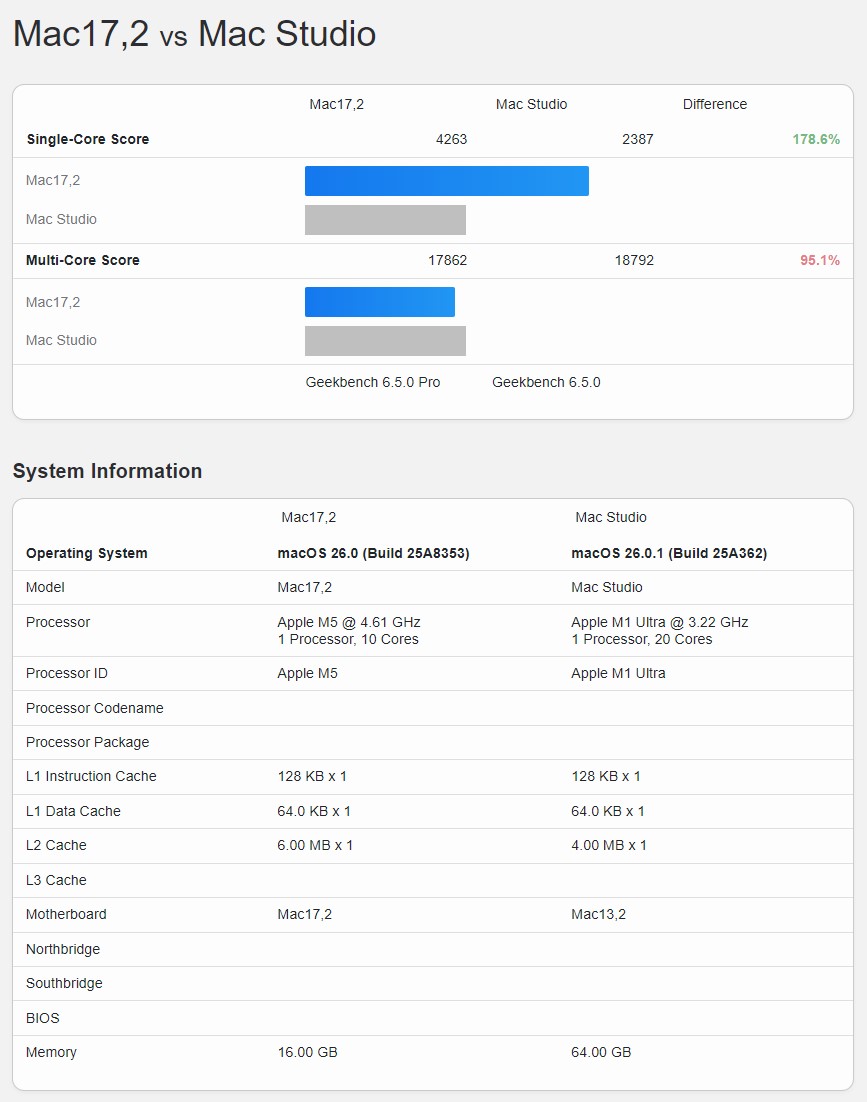Viewport: 867px width, 1102px height.
Task: Select the macOS 26.0 (Build 25A8353) text
Action: 373,553
